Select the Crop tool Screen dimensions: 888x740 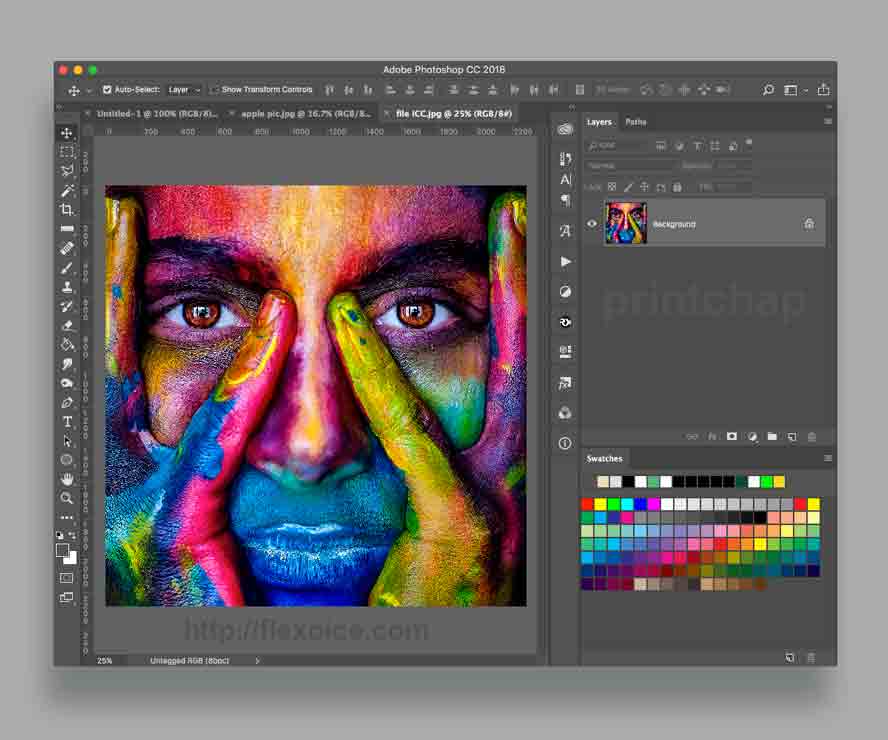click(x=67, y=209)
